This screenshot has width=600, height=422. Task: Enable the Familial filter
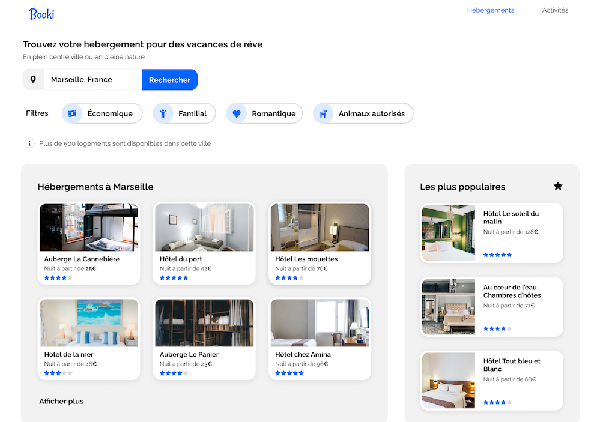pyautogui.click(x=184, y=114)
